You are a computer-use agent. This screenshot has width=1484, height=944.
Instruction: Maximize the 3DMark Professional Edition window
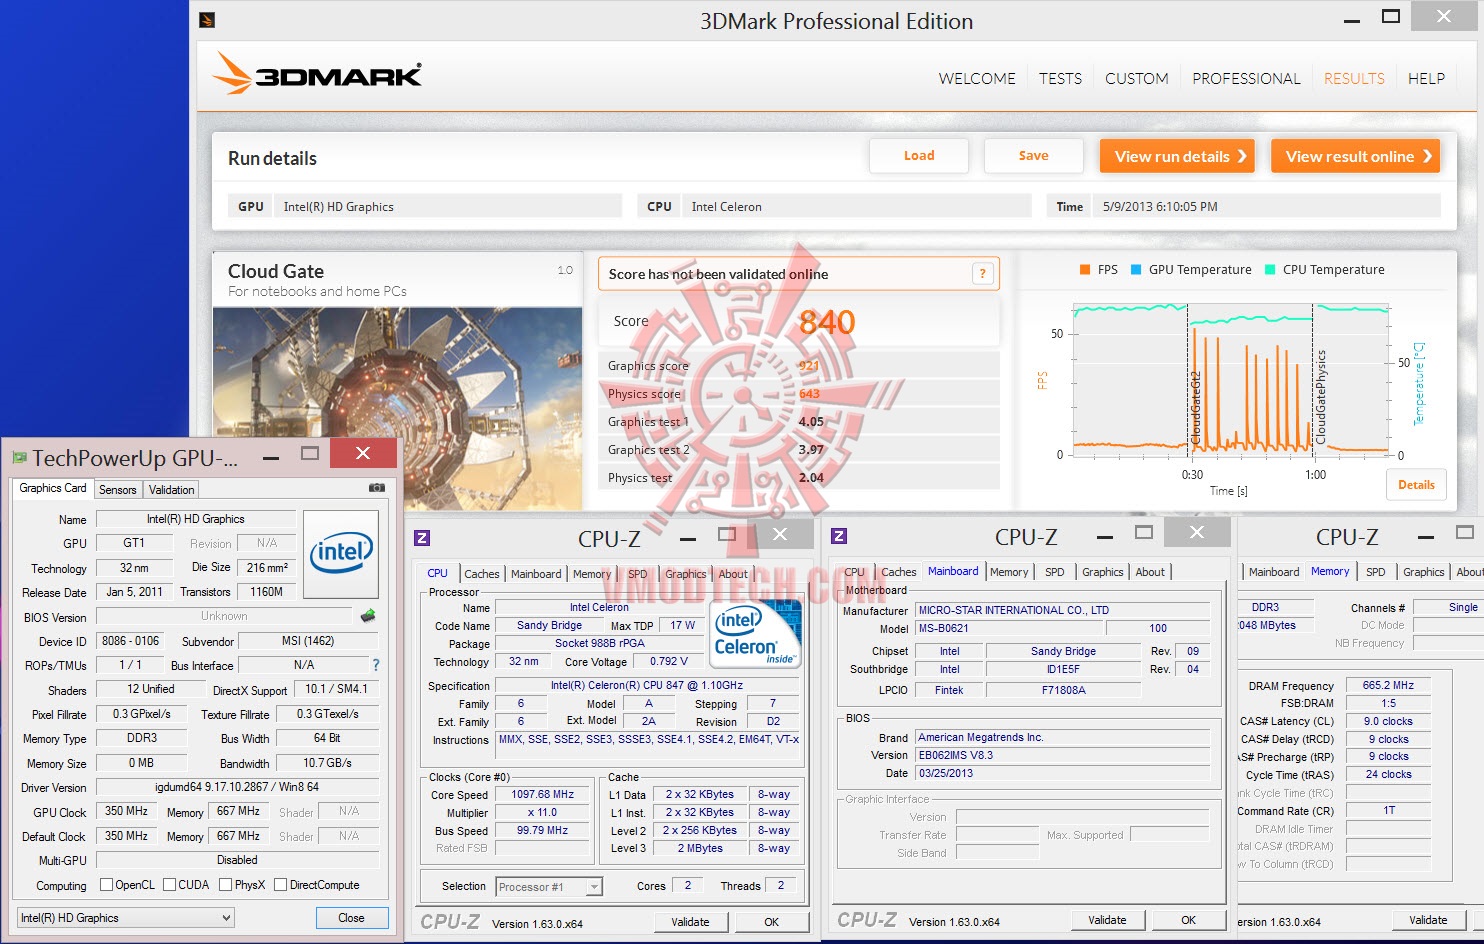tap(1391, 17)
